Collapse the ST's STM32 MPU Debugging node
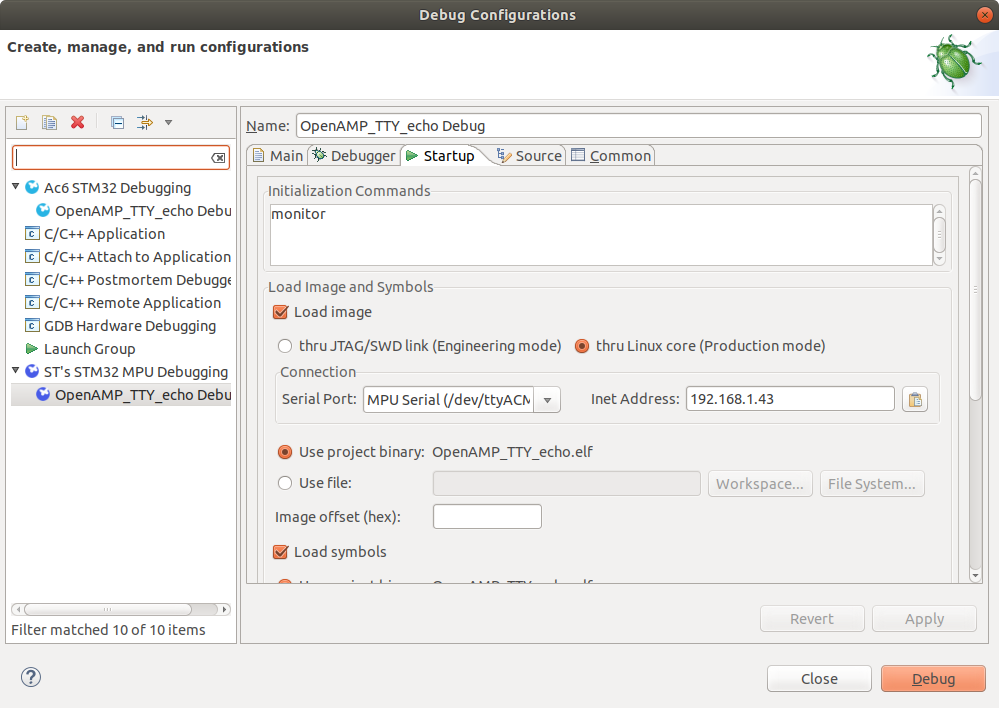The image size is (999, 708). (x=16, y=370)
